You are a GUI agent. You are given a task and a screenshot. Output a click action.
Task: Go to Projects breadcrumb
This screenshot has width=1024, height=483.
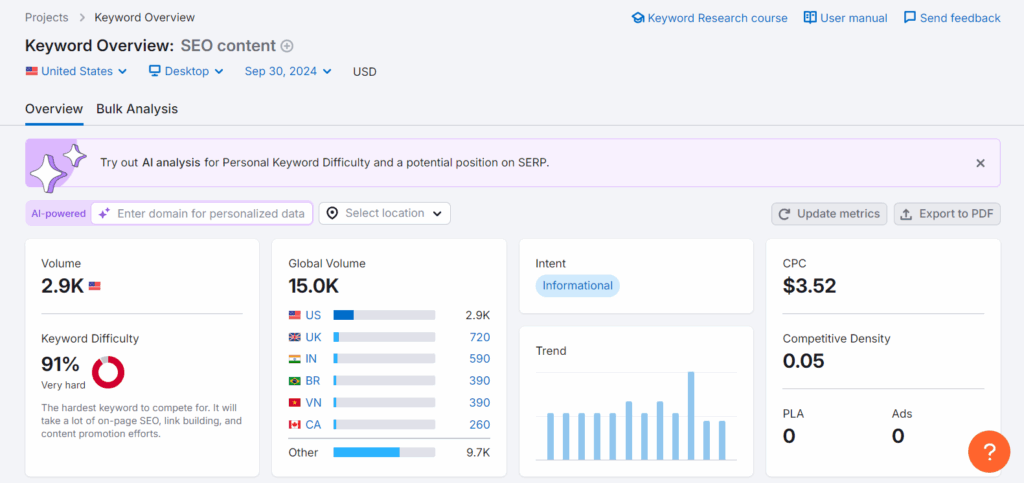[x=46, y=18]
